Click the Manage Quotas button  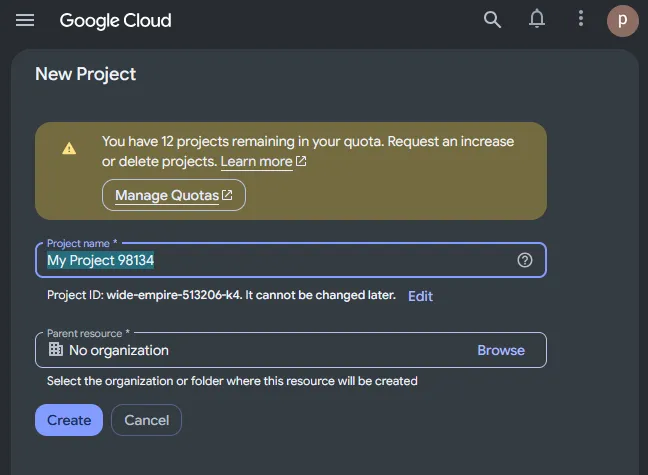174,195
